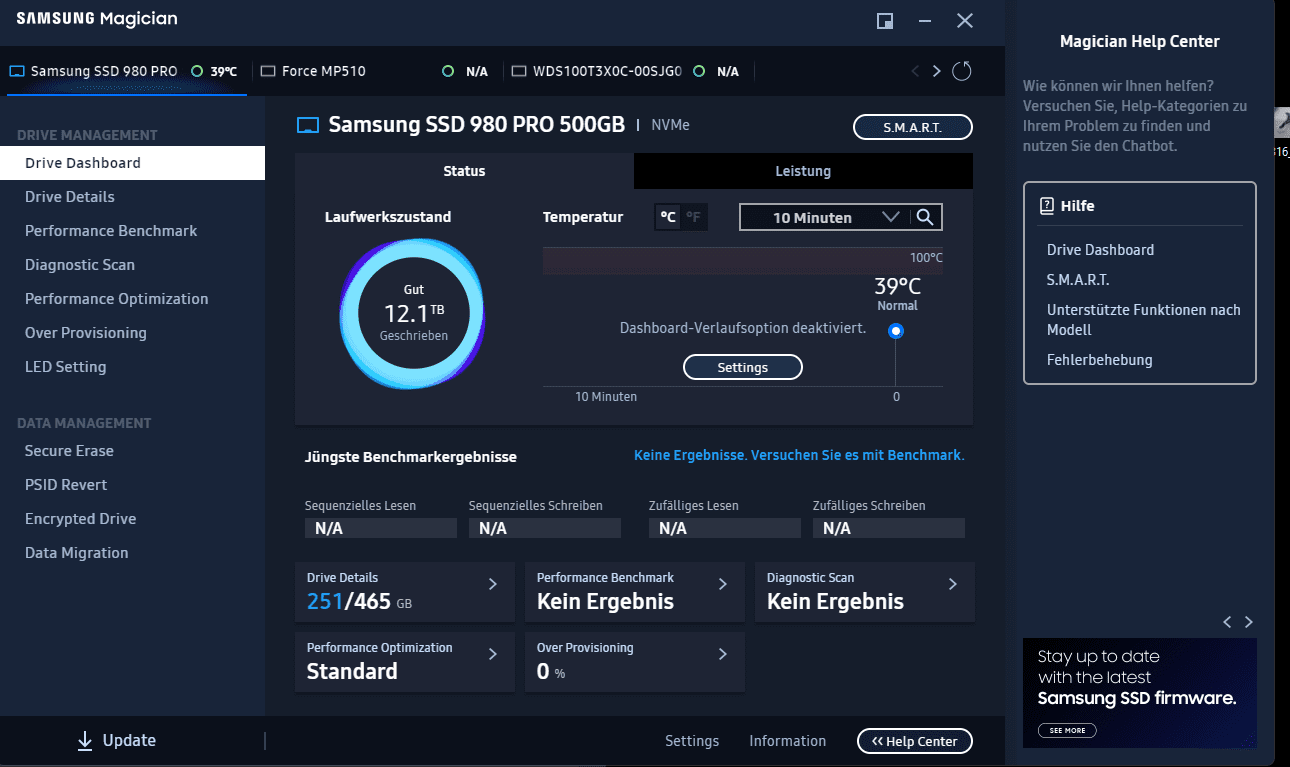Click the blue temperature graph marker dot
Screen dimensions: 1290x767
(x=896, y=331)
